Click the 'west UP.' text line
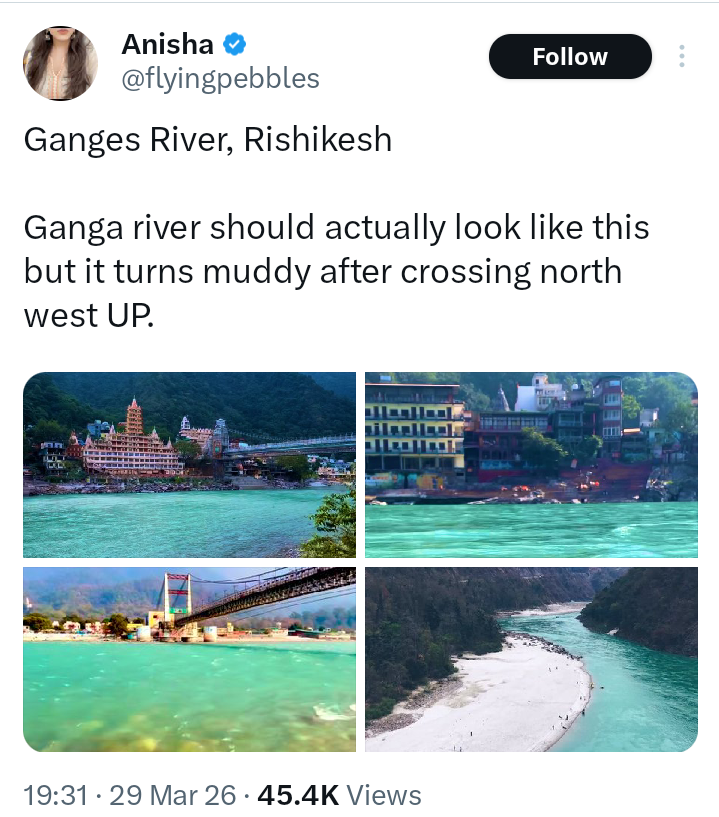Image resolution: width=719 pixels, height=817 pixels. pyautogui.click(x=90, y=315)
